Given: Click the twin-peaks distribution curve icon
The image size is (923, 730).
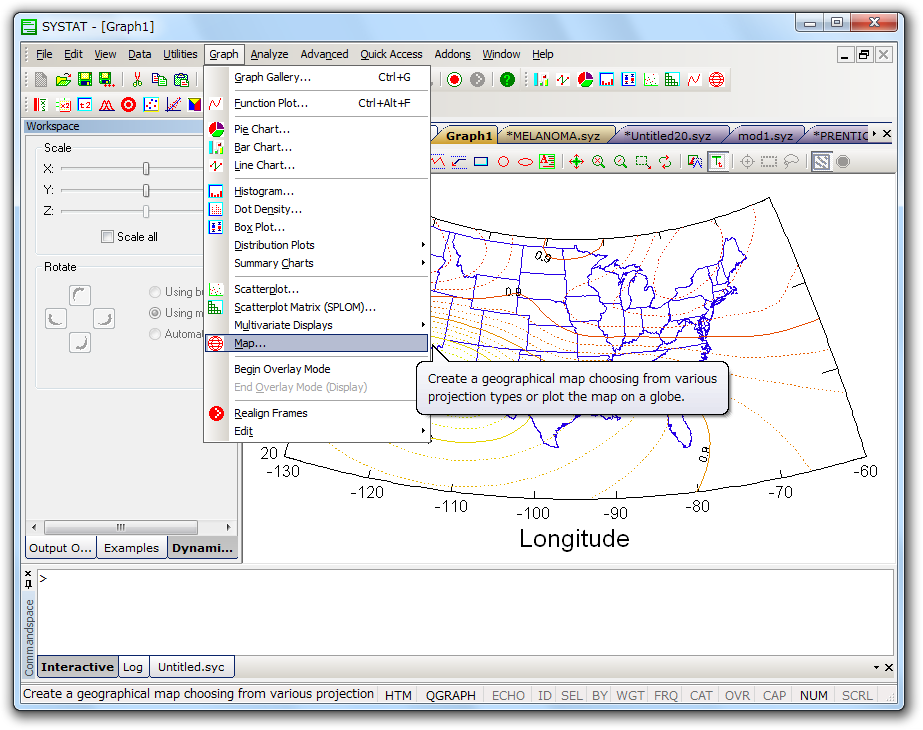Looking at the screenshot, I should coord(107,105).
